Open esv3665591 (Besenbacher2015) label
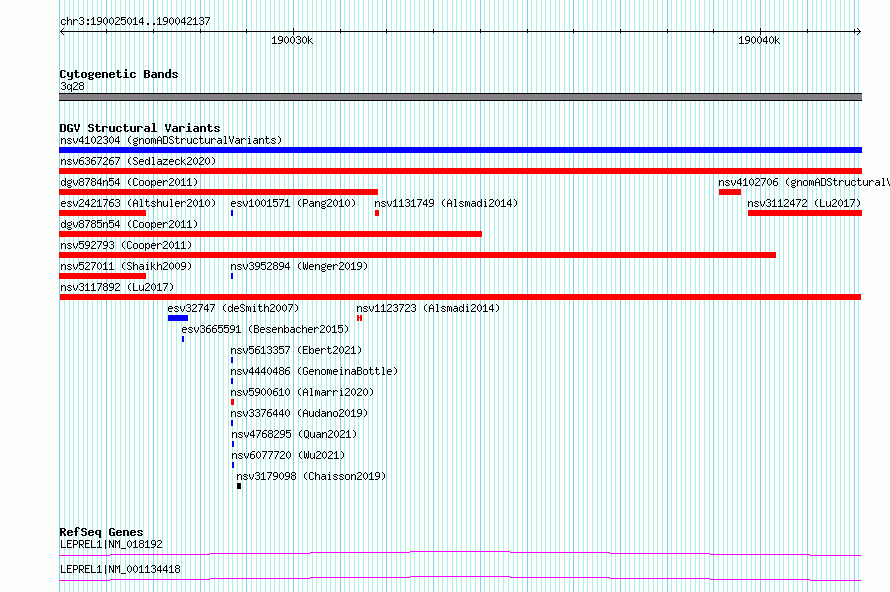The height and width of the screenshot is (592, 890). click(x=265, y=329)
